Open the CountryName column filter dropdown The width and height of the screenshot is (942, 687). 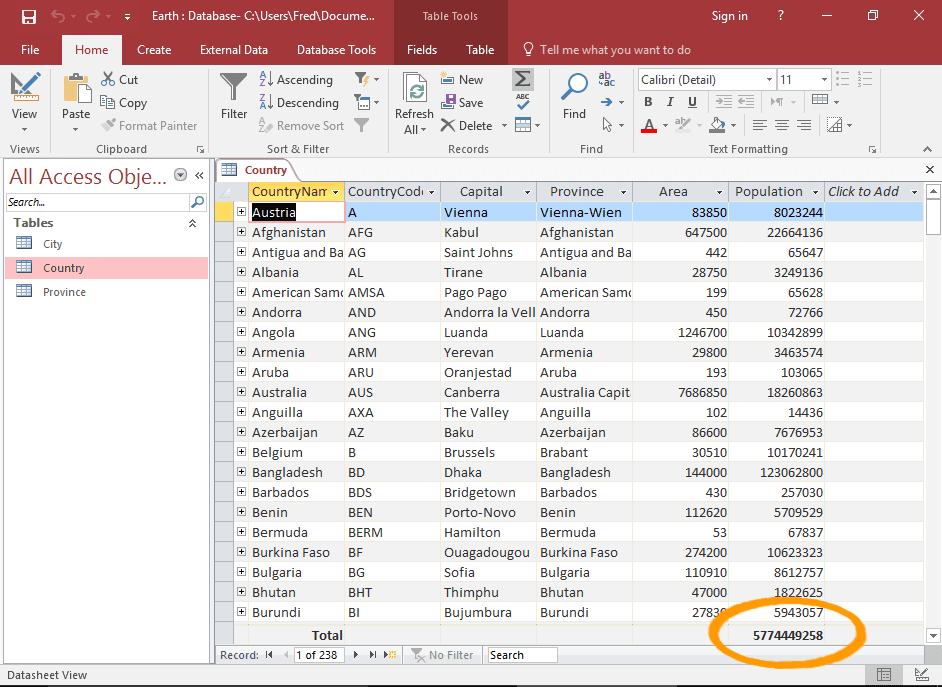pyautogui.click(x=337, y=191)
